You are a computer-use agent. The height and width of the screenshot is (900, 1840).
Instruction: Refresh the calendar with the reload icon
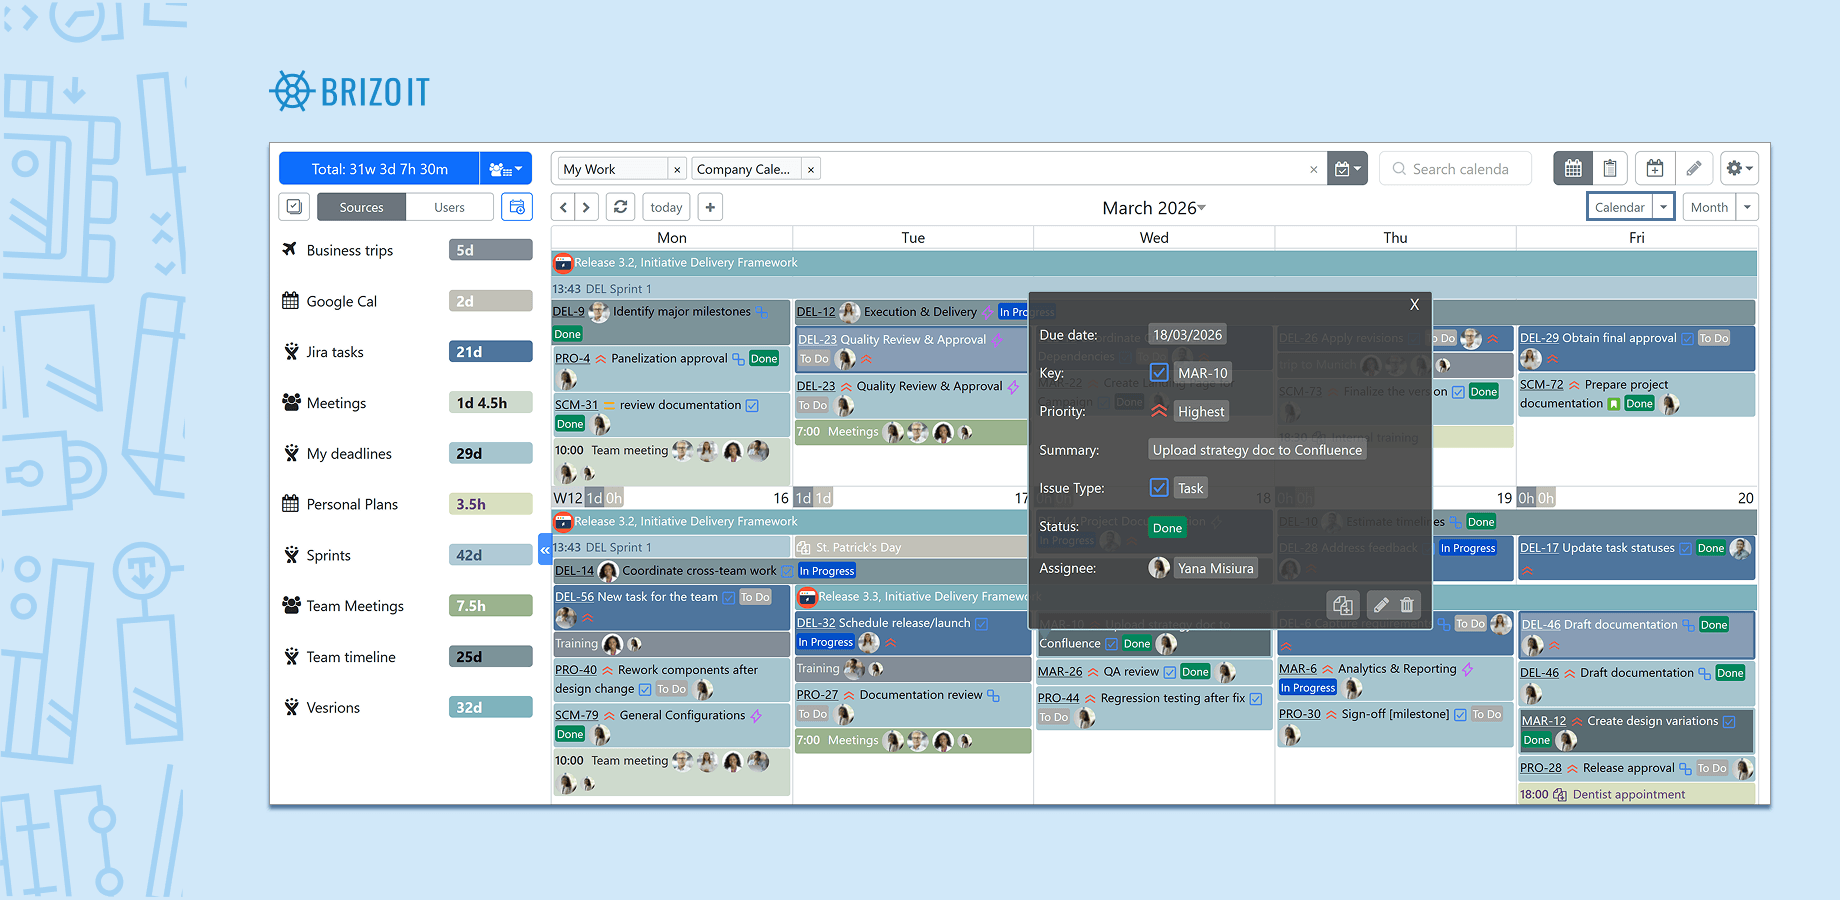(x=620, y=207)
